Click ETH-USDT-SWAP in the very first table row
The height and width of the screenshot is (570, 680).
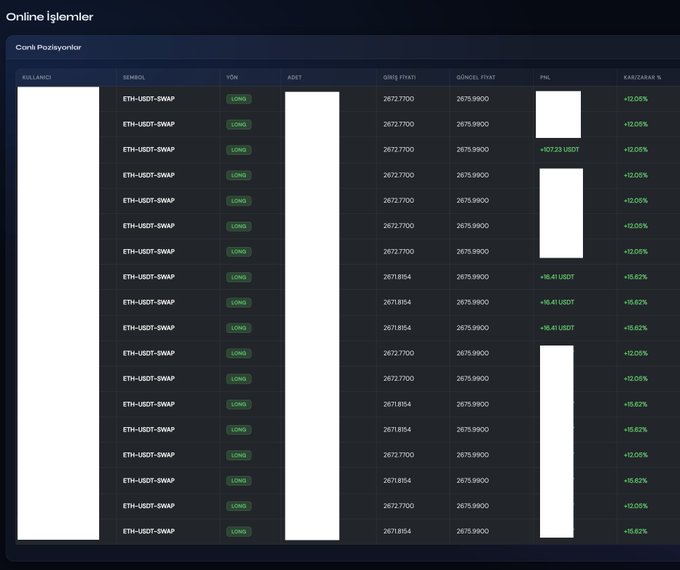click(149, 99)
